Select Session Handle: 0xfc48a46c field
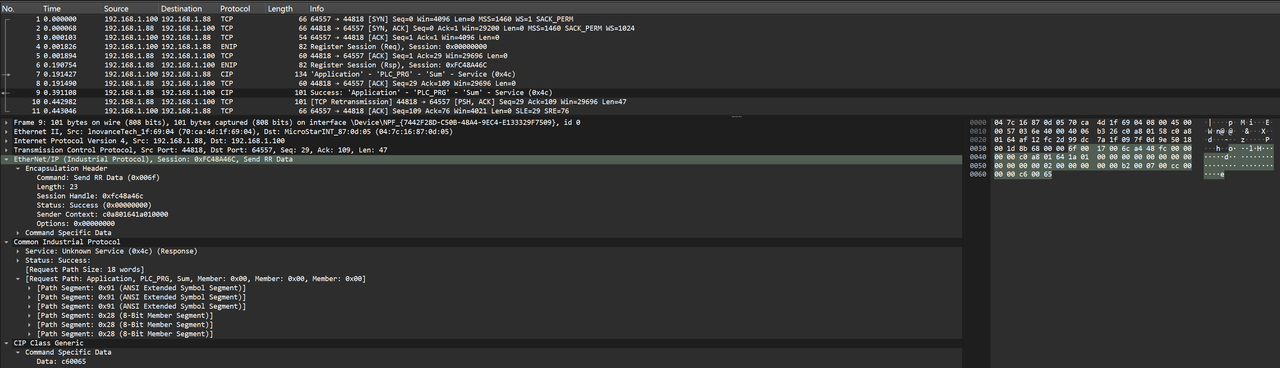1280x368 pixels. [90, 196]
